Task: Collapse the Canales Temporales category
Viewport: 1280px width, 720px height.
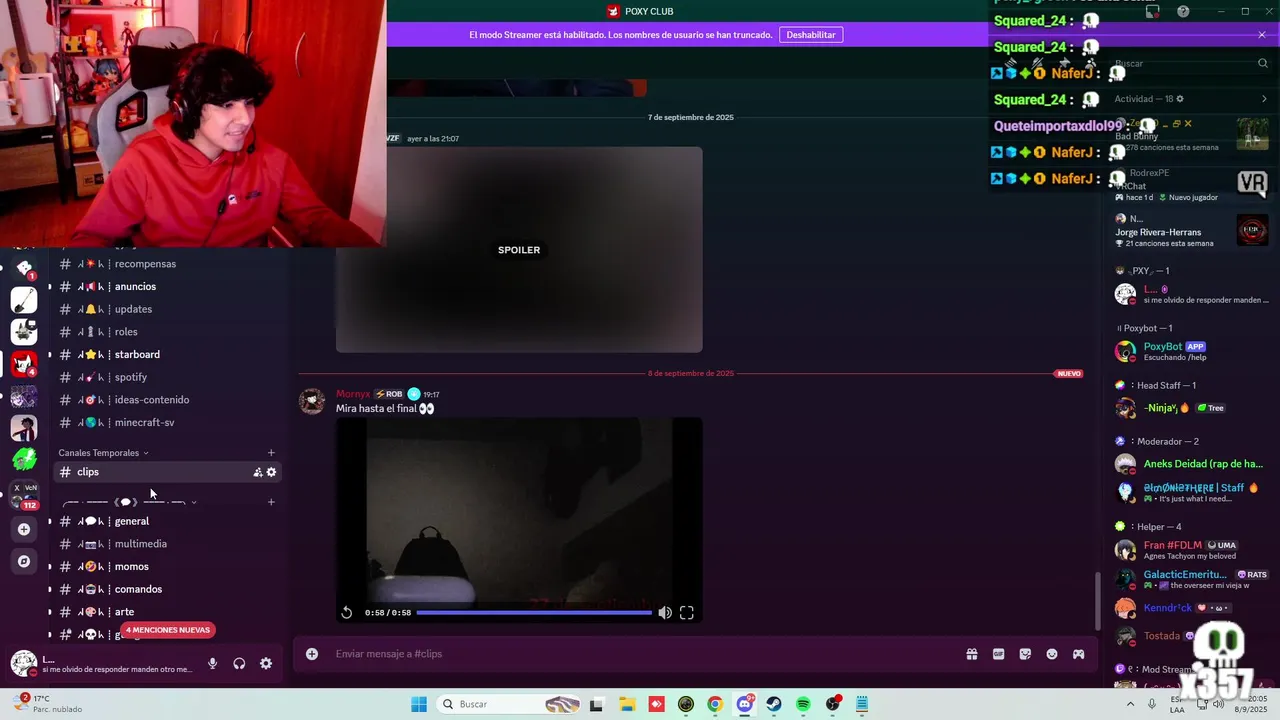Action: pyautogui.click(x=103, y=453)
